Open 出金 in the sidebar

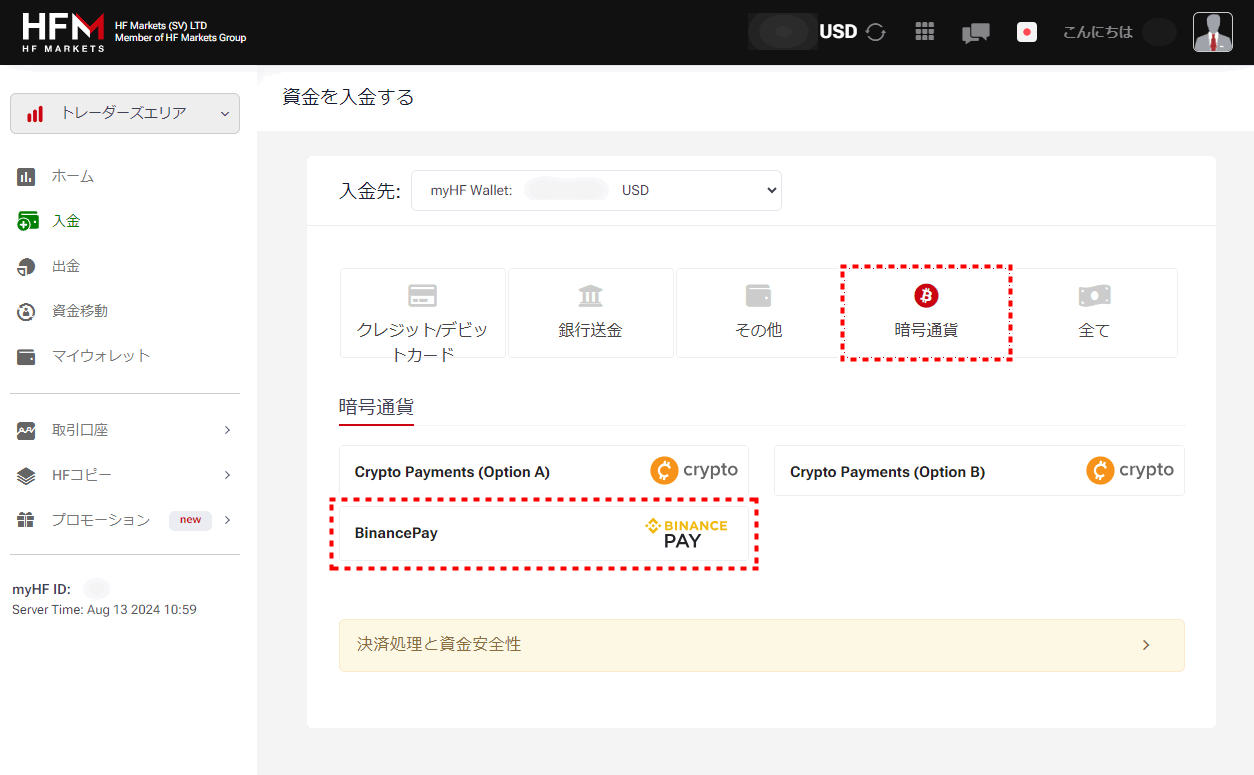(x=66, y=266)
